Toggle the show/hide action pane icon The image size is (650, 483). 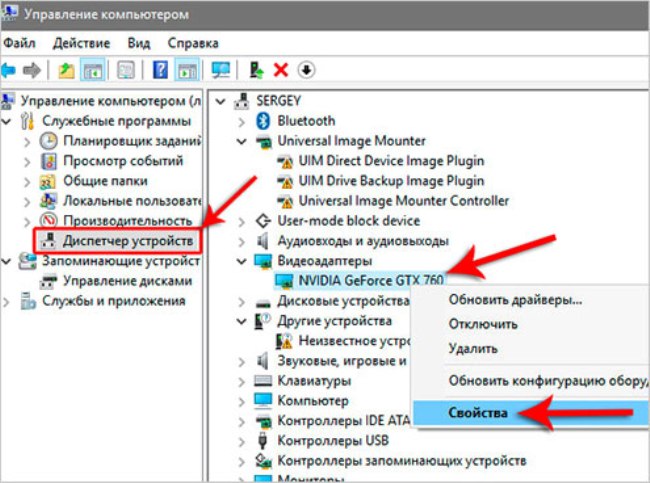pyautogui.click(x=186, y=70)
